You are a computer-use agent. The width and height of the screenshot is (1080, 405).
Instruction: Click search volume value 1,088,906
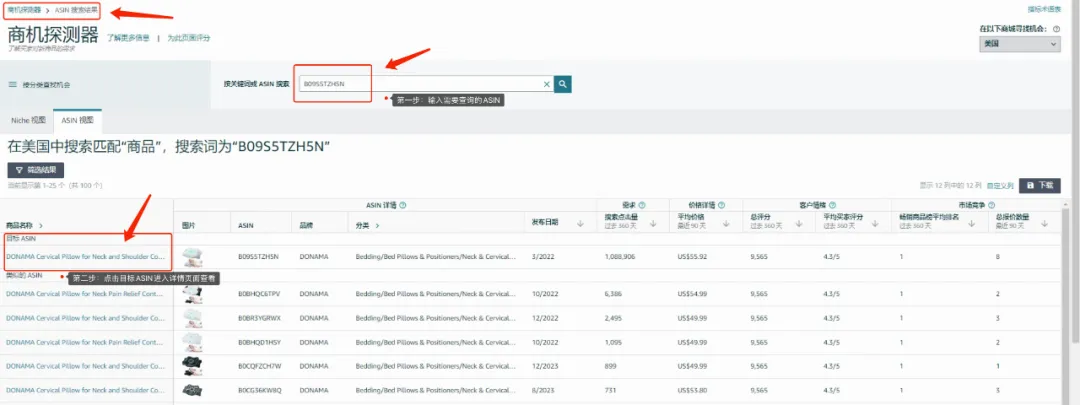619,256
